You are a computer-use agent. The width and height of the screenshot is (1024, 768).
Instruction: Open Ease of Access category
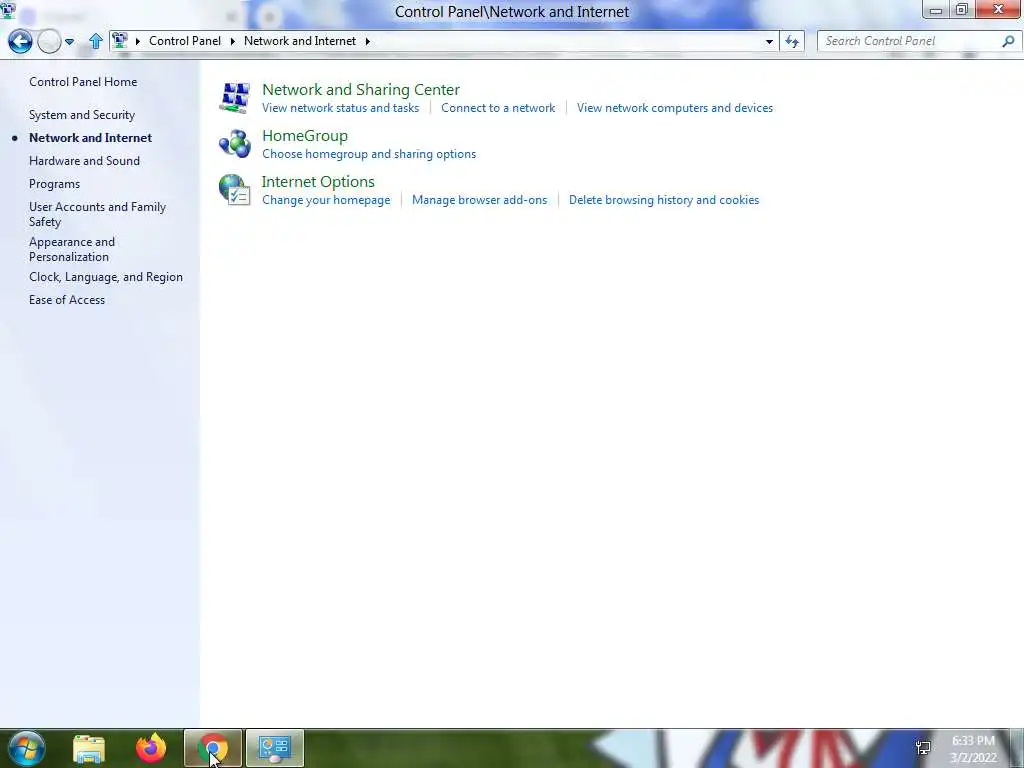point(67,300)
